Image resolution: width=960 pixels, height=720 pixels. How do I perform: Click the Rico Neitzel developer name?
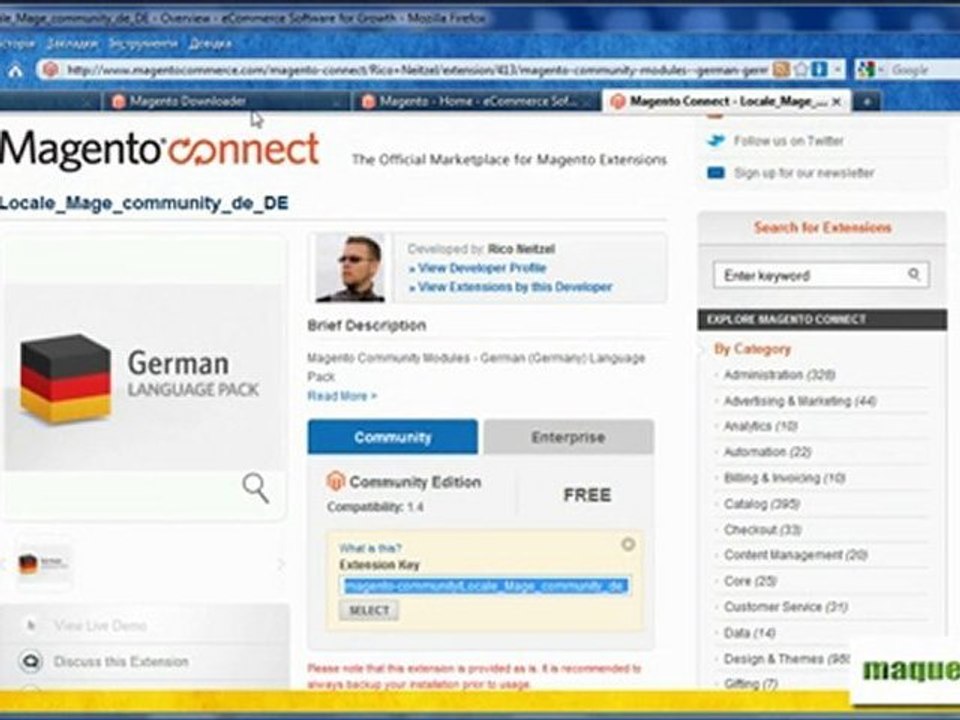(521, 249)
